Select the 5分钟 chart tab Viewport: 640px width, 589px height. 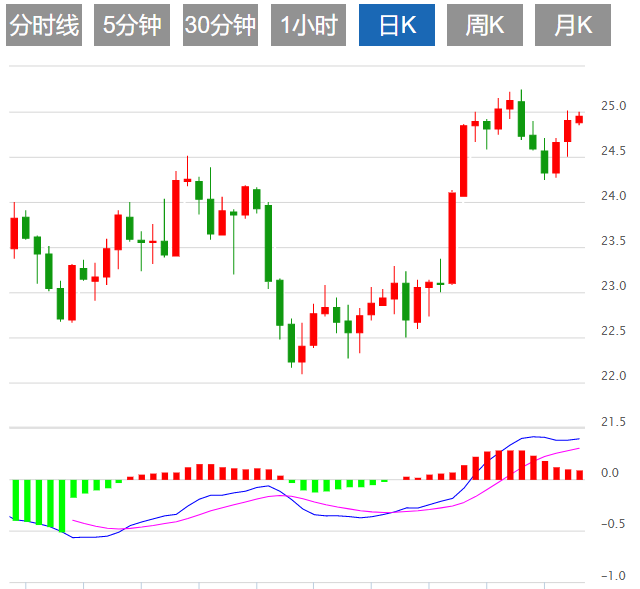pos(132,27)
